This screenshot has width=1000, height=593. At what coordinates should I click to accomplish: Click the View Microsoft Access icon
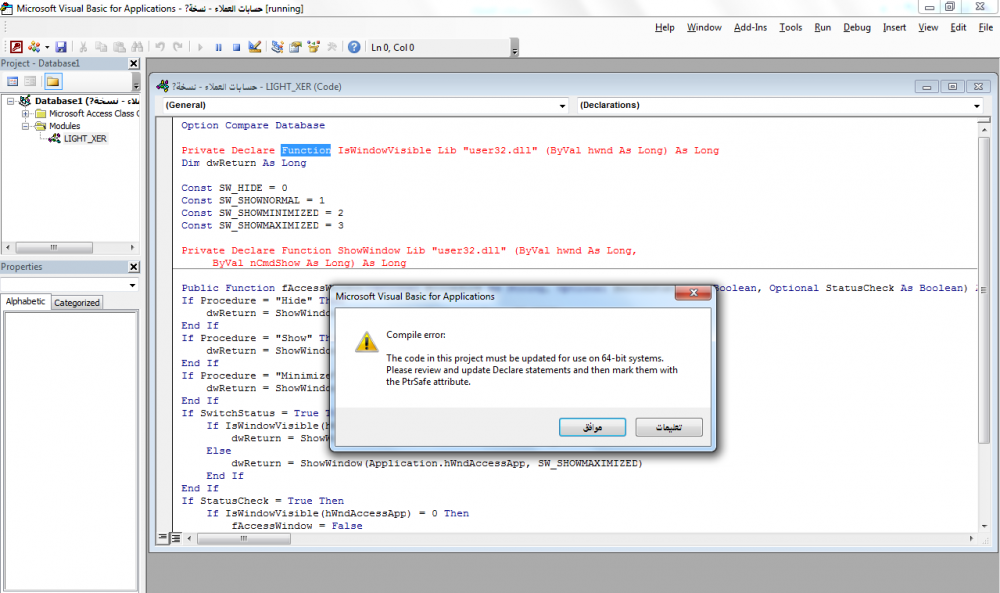click(17, 47)
